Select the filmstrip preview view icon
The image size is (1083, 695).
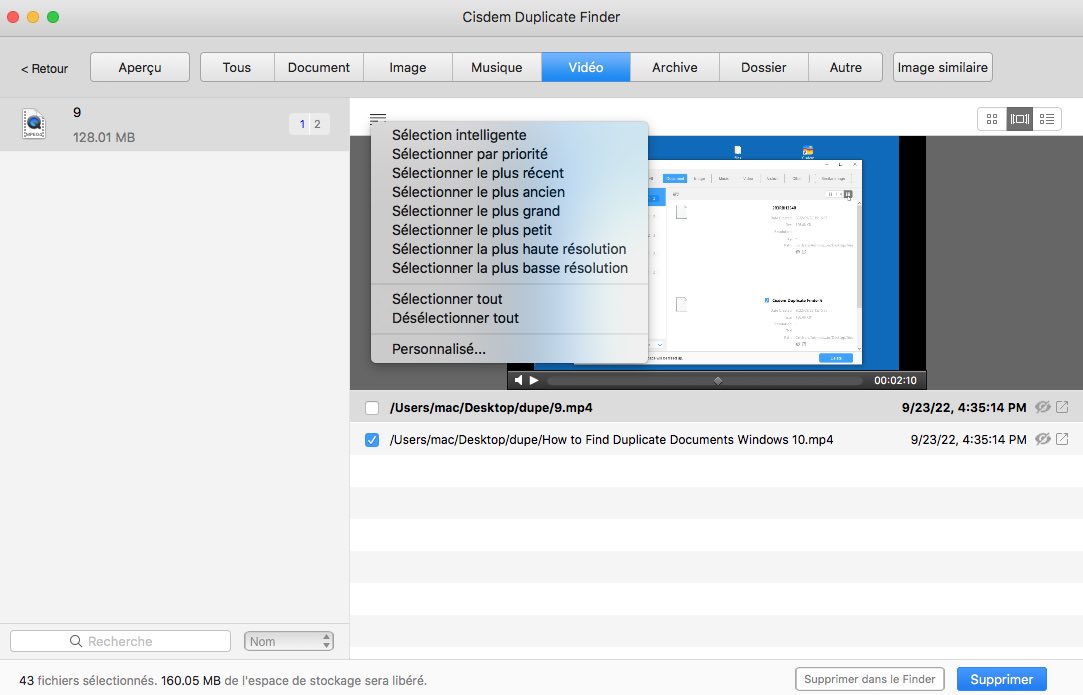(1019, 119)
